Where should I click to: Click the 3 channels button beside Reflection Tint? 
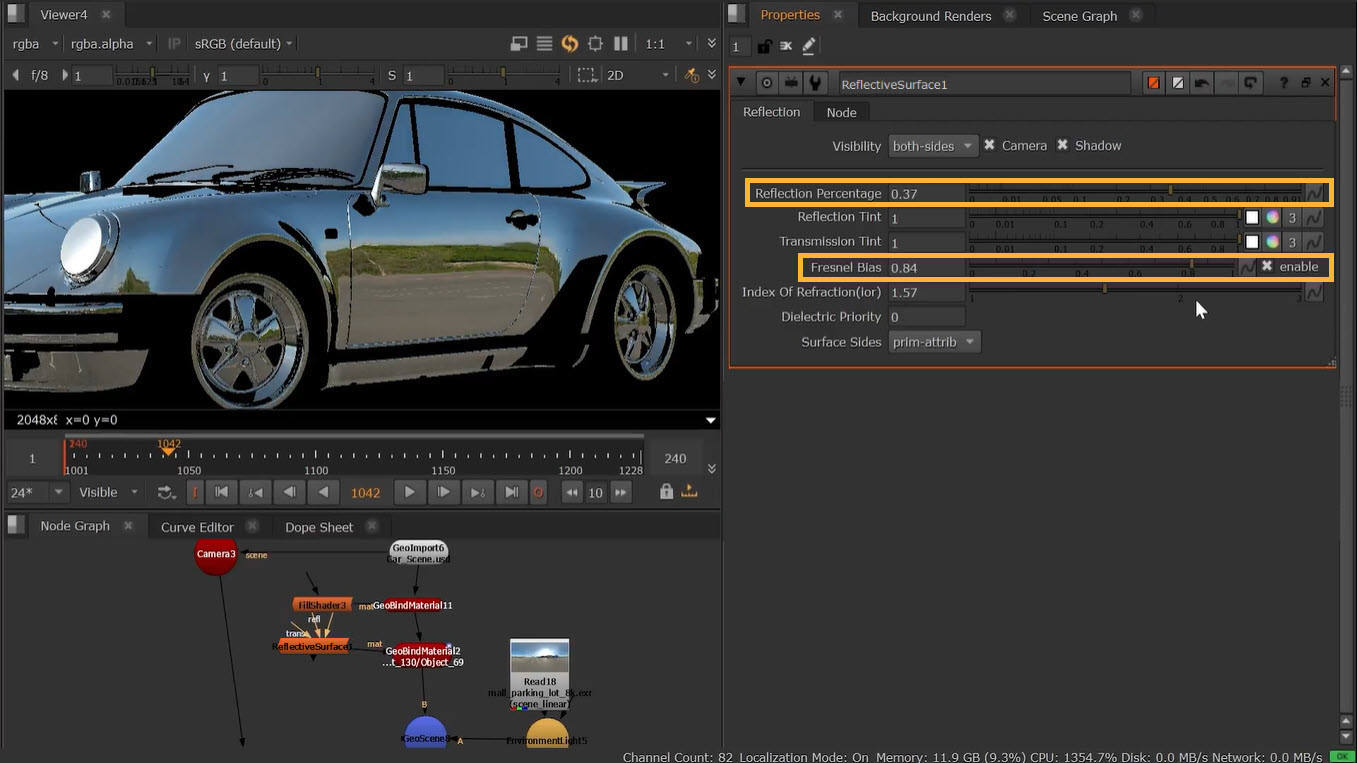tap(1290, 217)
